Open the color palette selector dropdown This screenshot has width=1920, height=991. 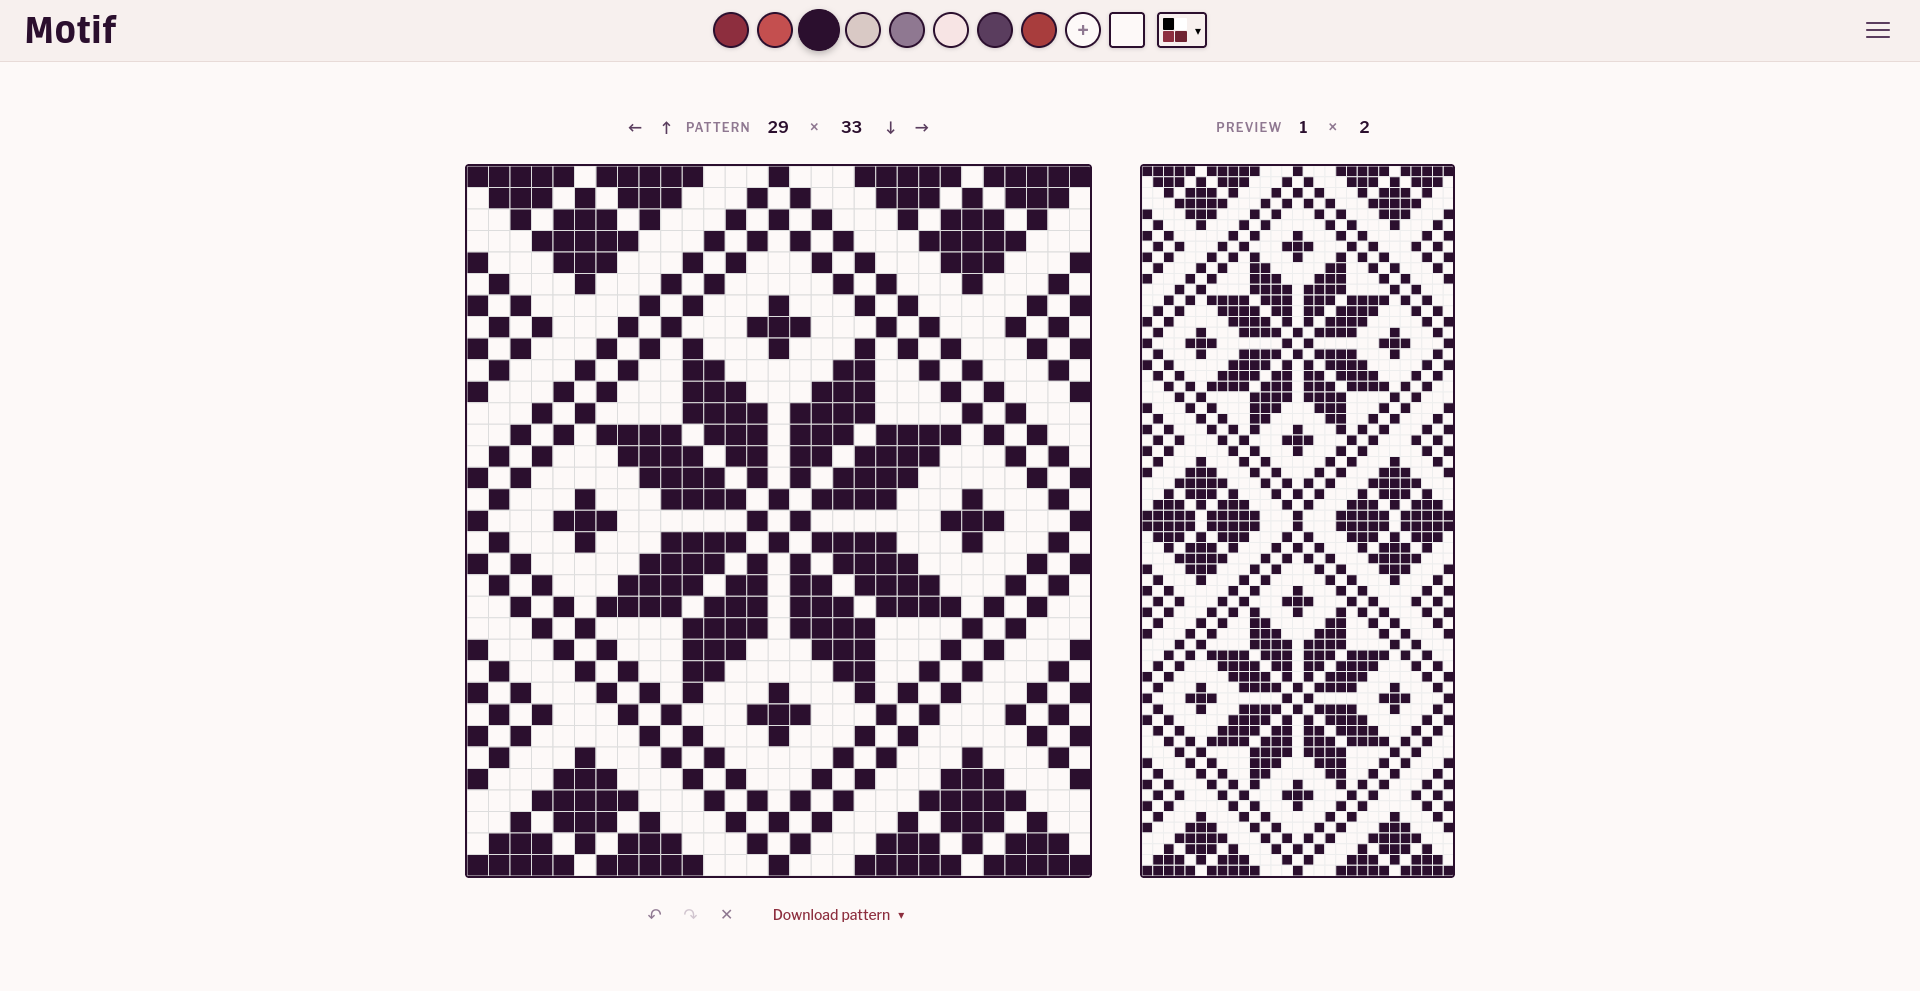click(1181, 30)
